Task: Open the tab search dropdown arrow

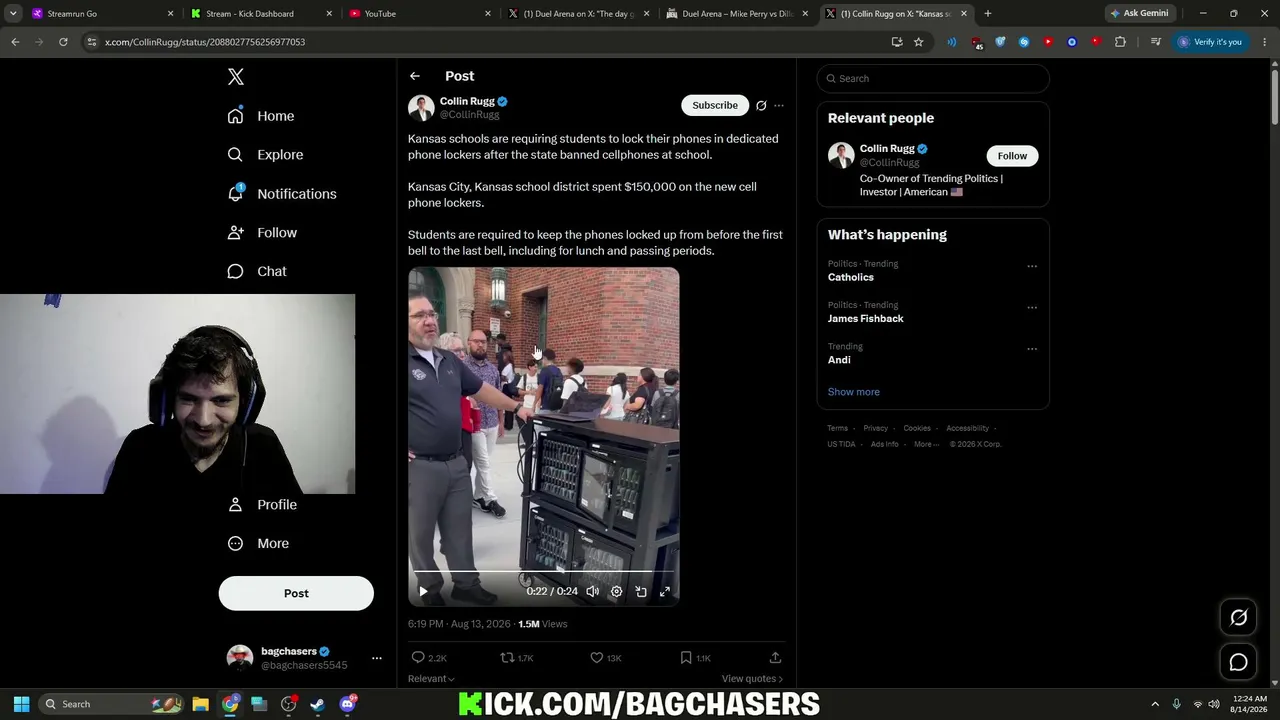Action: [13, 14]
